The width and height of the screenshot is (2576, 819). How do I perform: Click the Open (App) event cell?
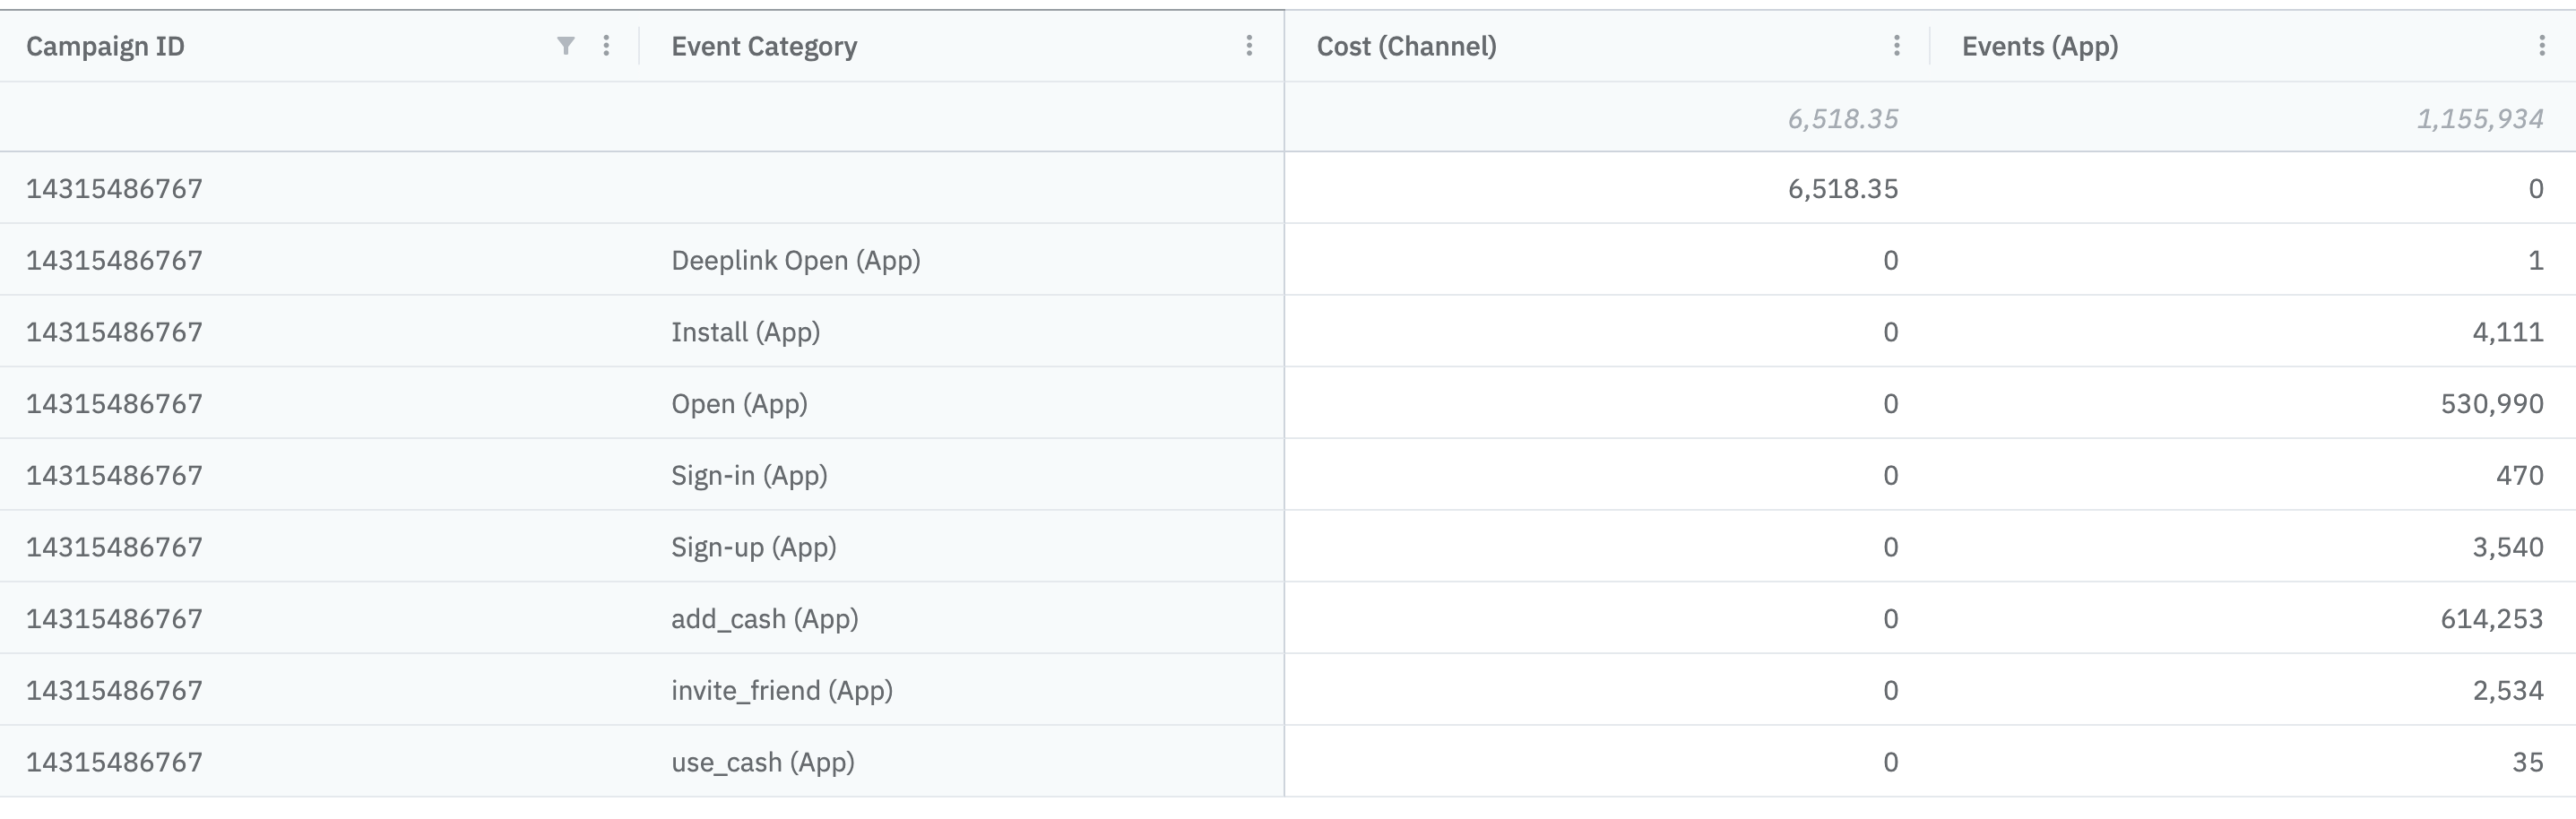(x=739, y=404)
